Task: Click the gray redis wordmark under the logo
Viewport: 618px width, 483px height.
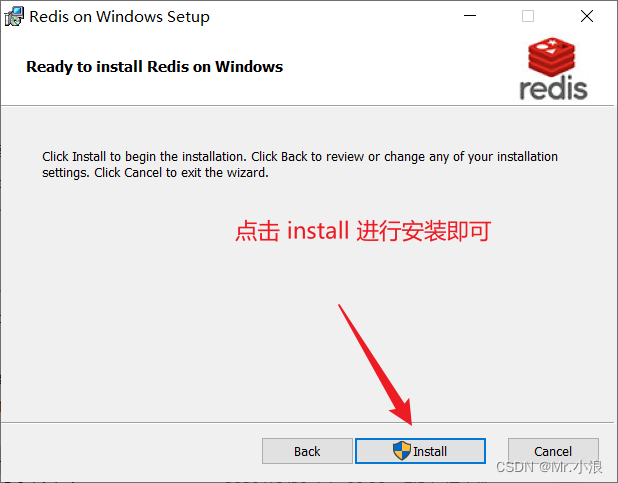Action: tap(553, 88)
